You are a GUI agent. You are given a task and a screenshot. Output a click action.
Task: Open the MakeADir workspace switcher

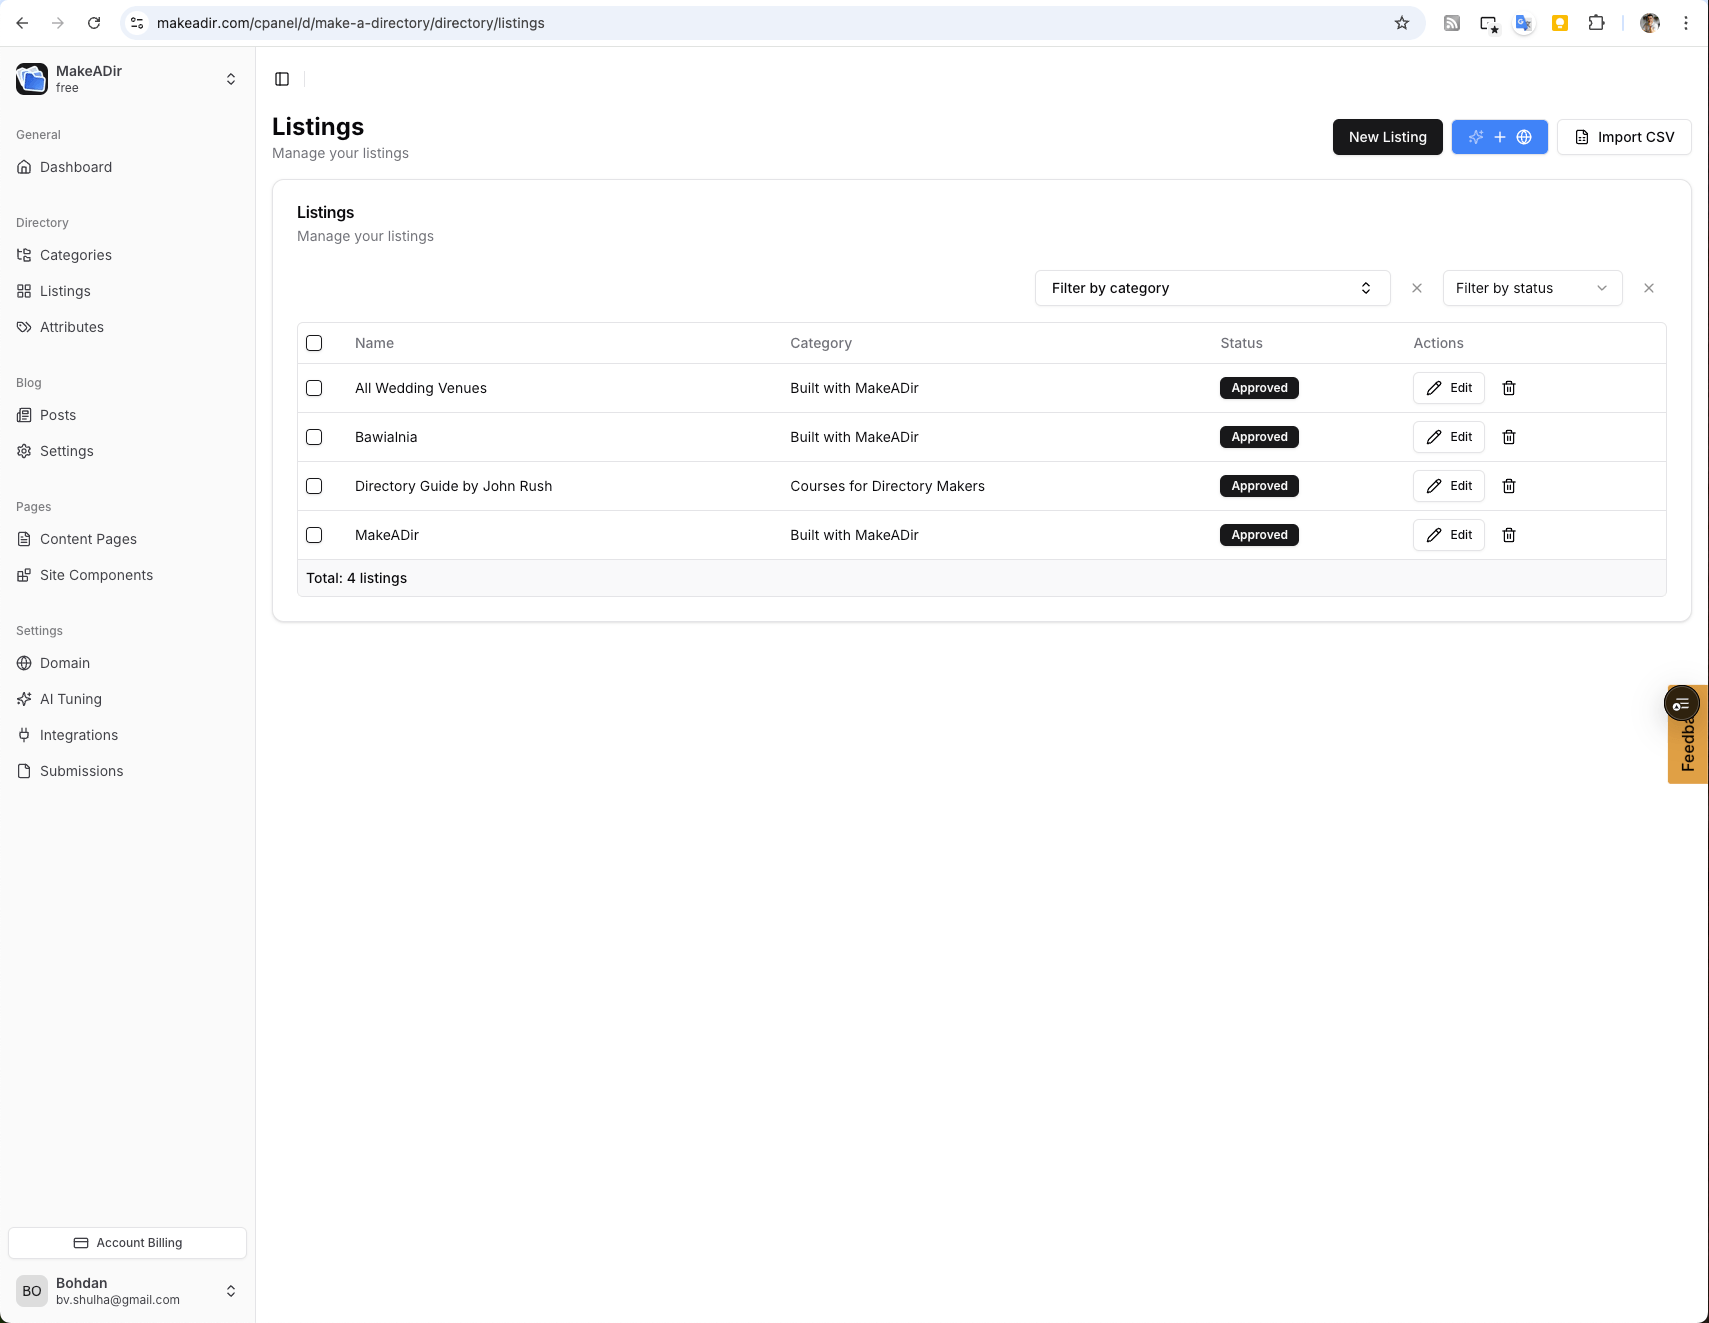click(127, 79)
